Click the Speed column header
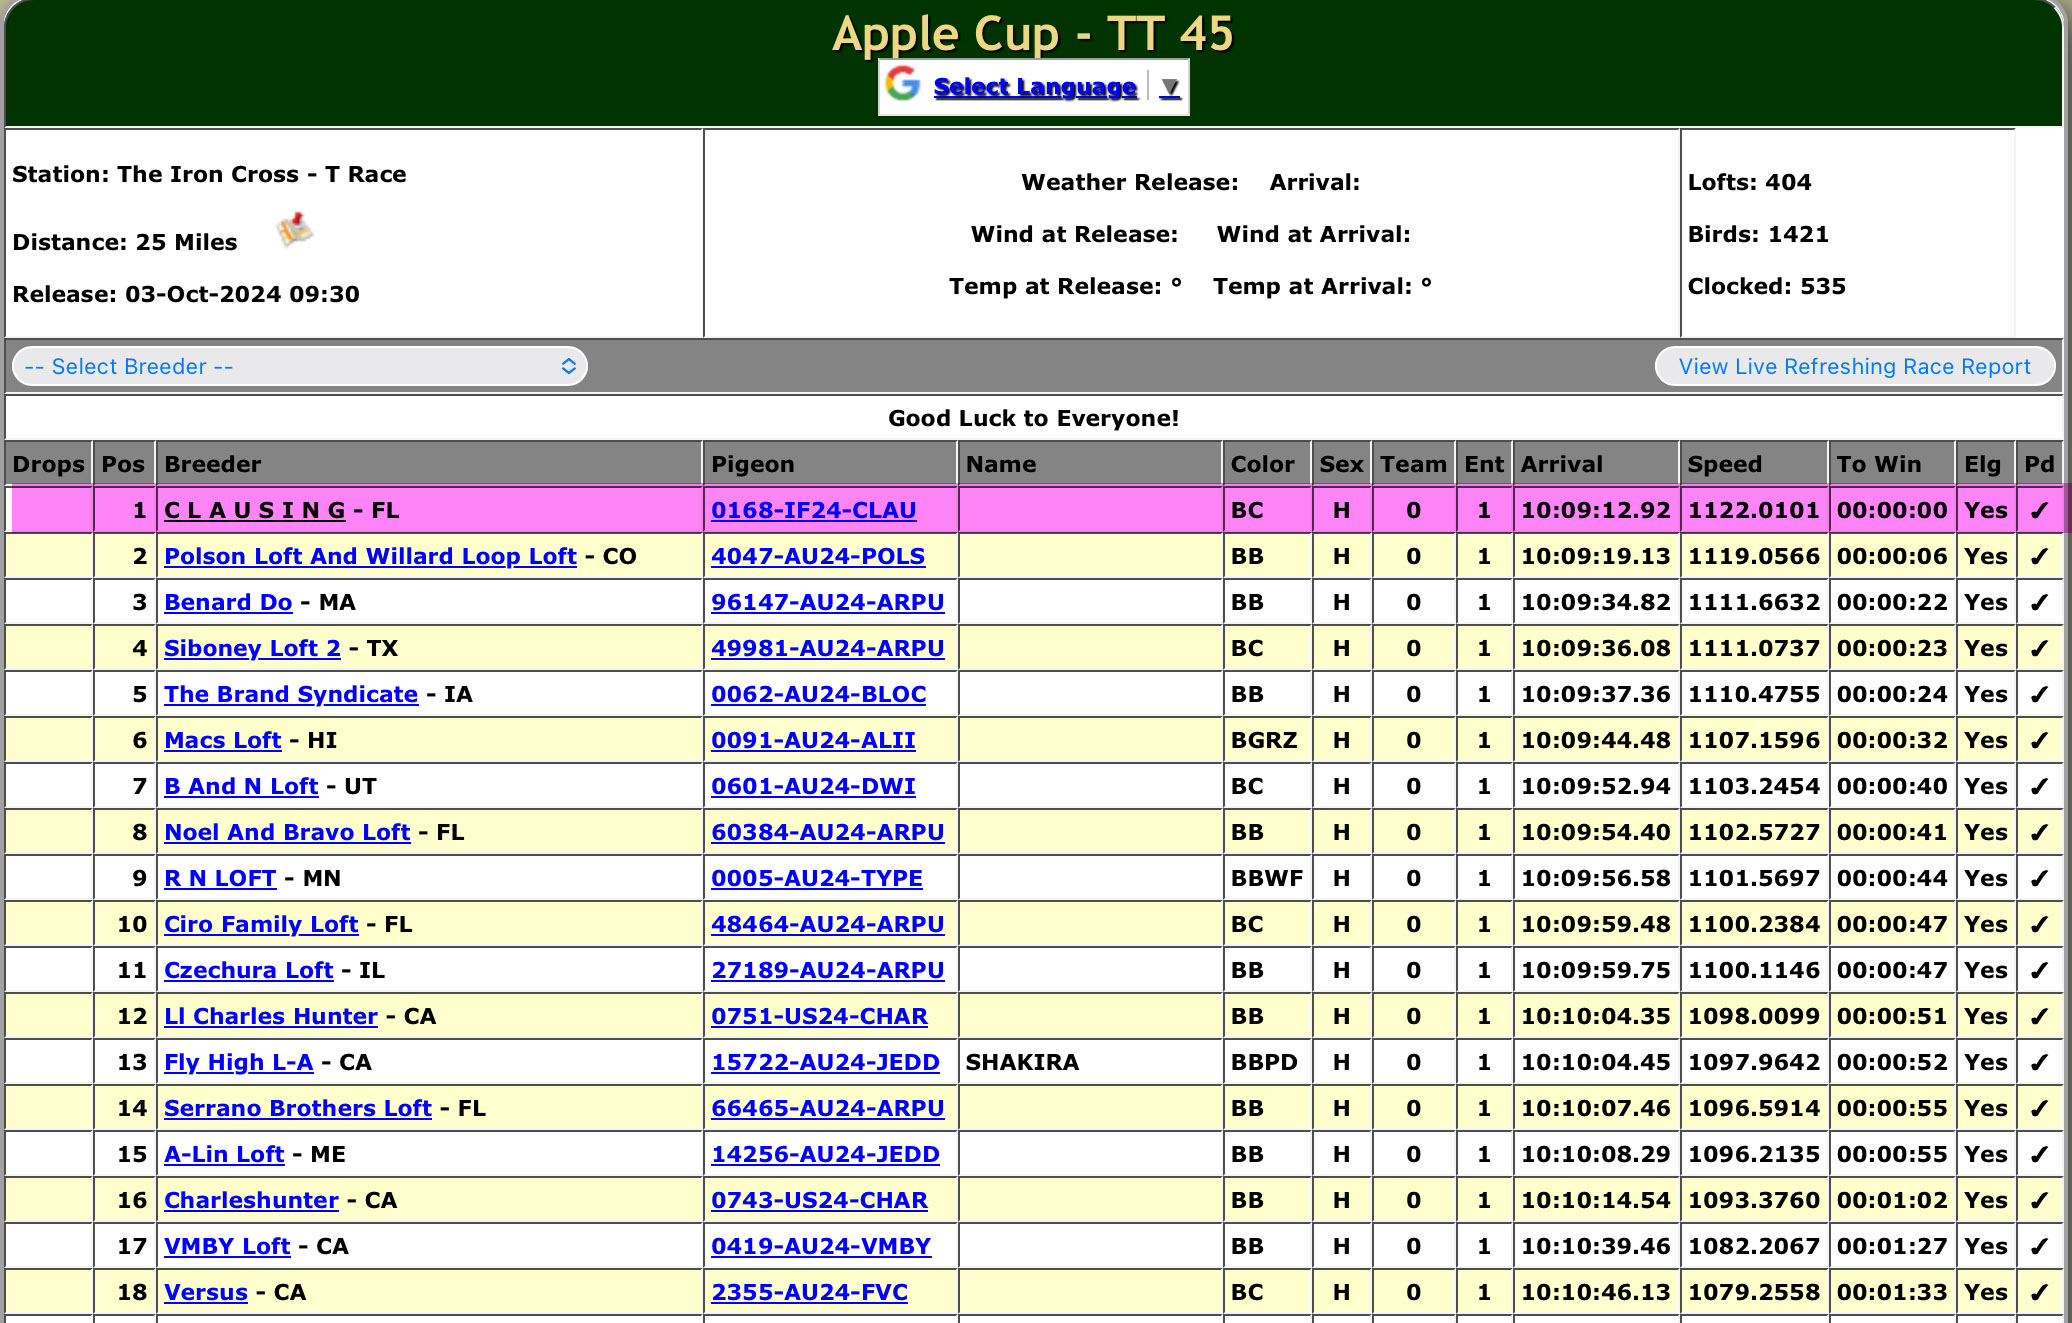Screen dimensions: 2072x1323 pos(1754,464)
